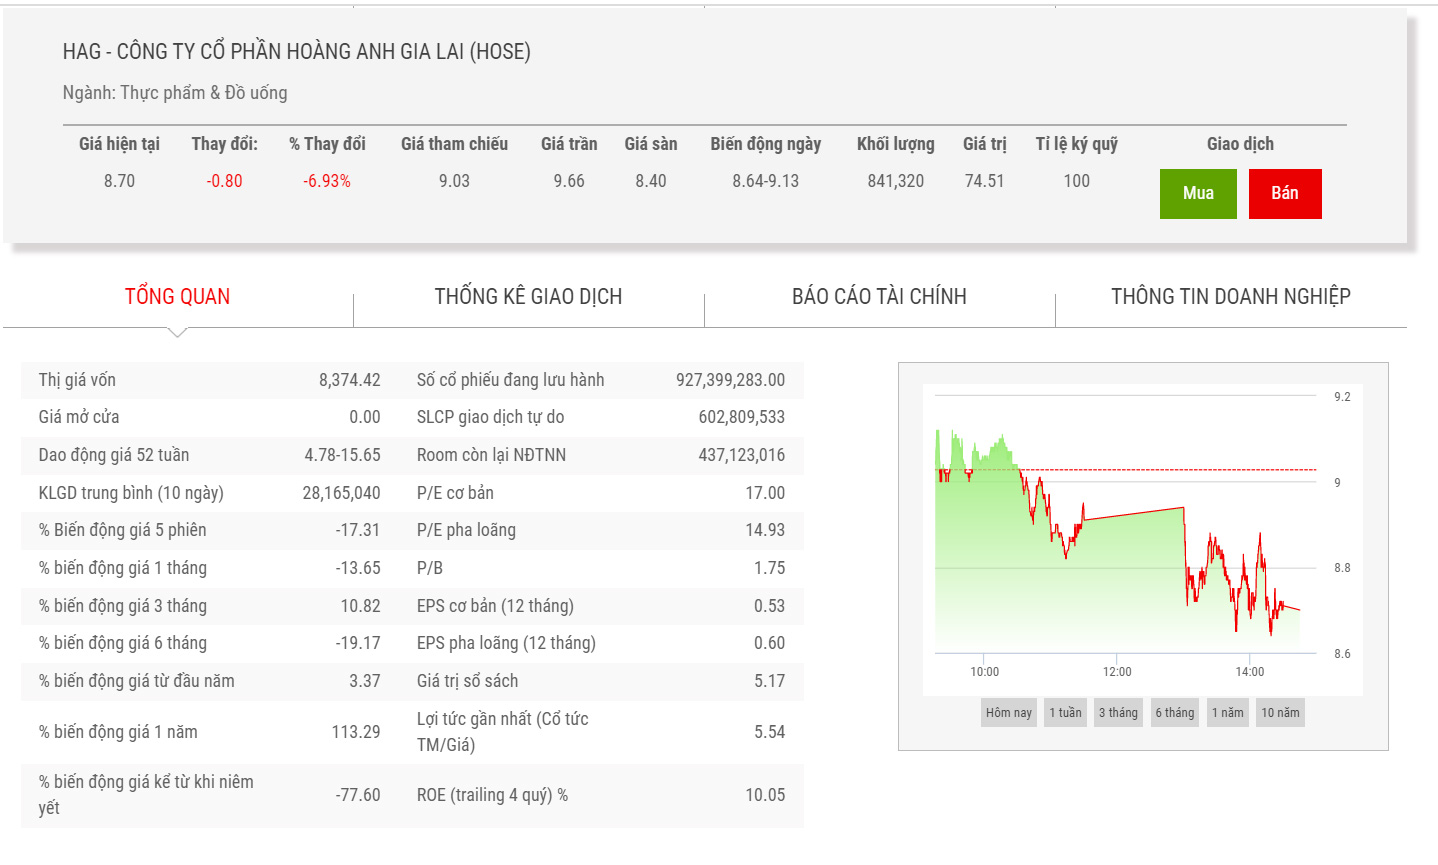This screenshot has height=865, width=1438.
Task: Click the P/E cơ bản row
Action: [x=600, y=493]
